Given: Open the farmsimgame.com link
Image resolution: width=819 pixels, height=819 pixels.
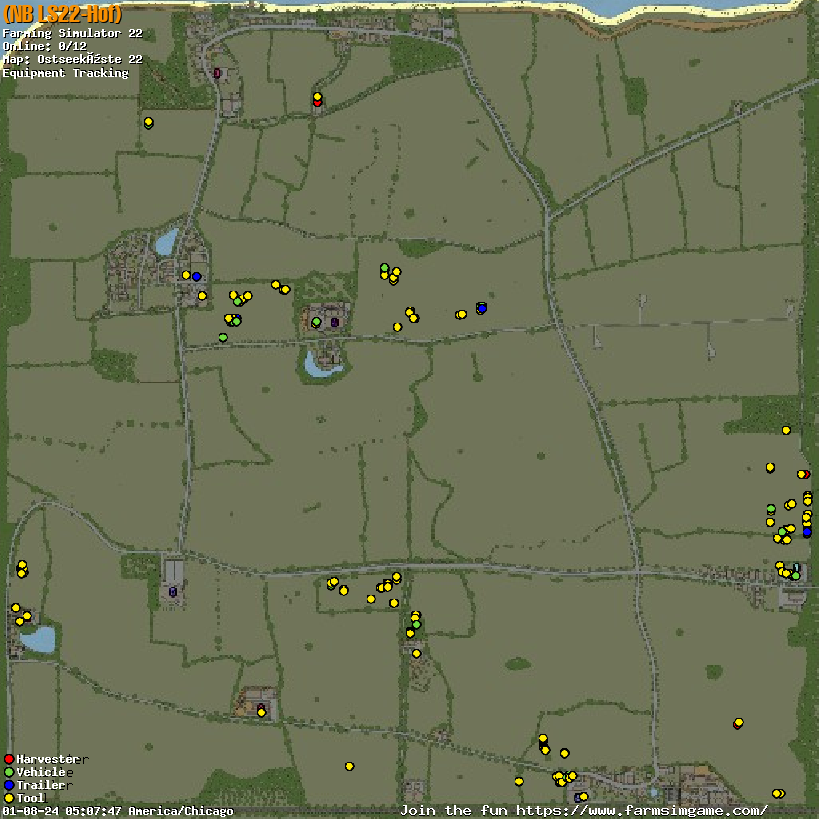Looking at the screenshot, I should (x=583, y=810).
